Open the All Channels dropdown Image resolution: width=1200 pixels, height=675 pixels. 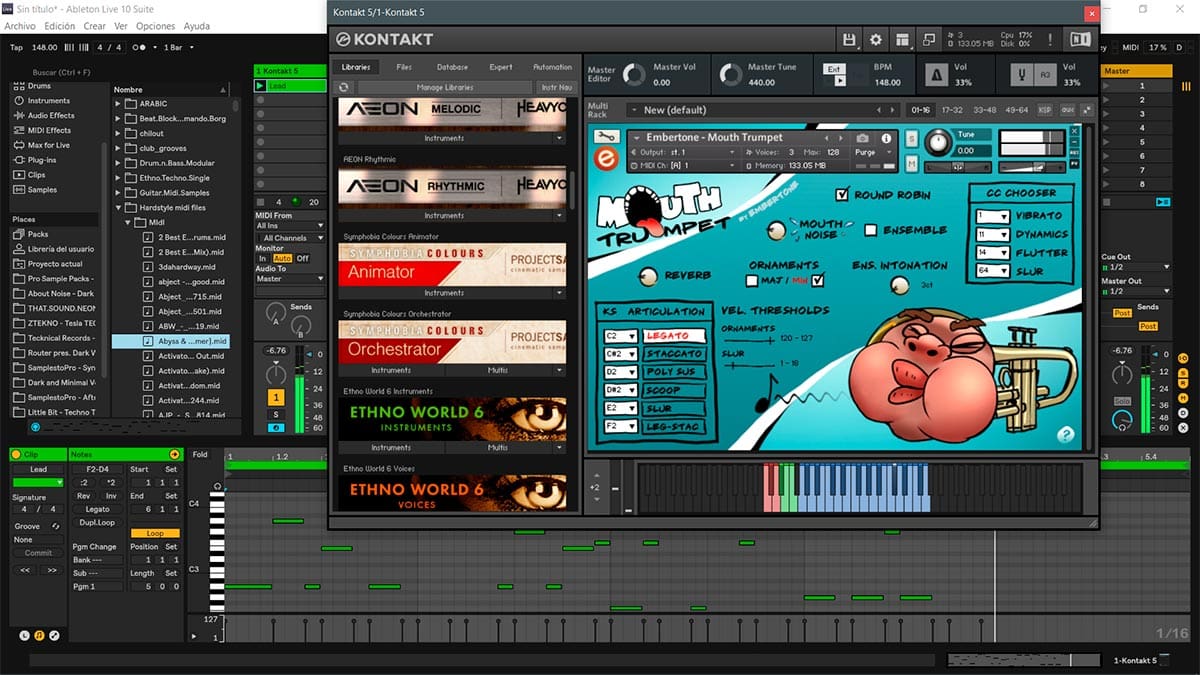pos(290,238)
